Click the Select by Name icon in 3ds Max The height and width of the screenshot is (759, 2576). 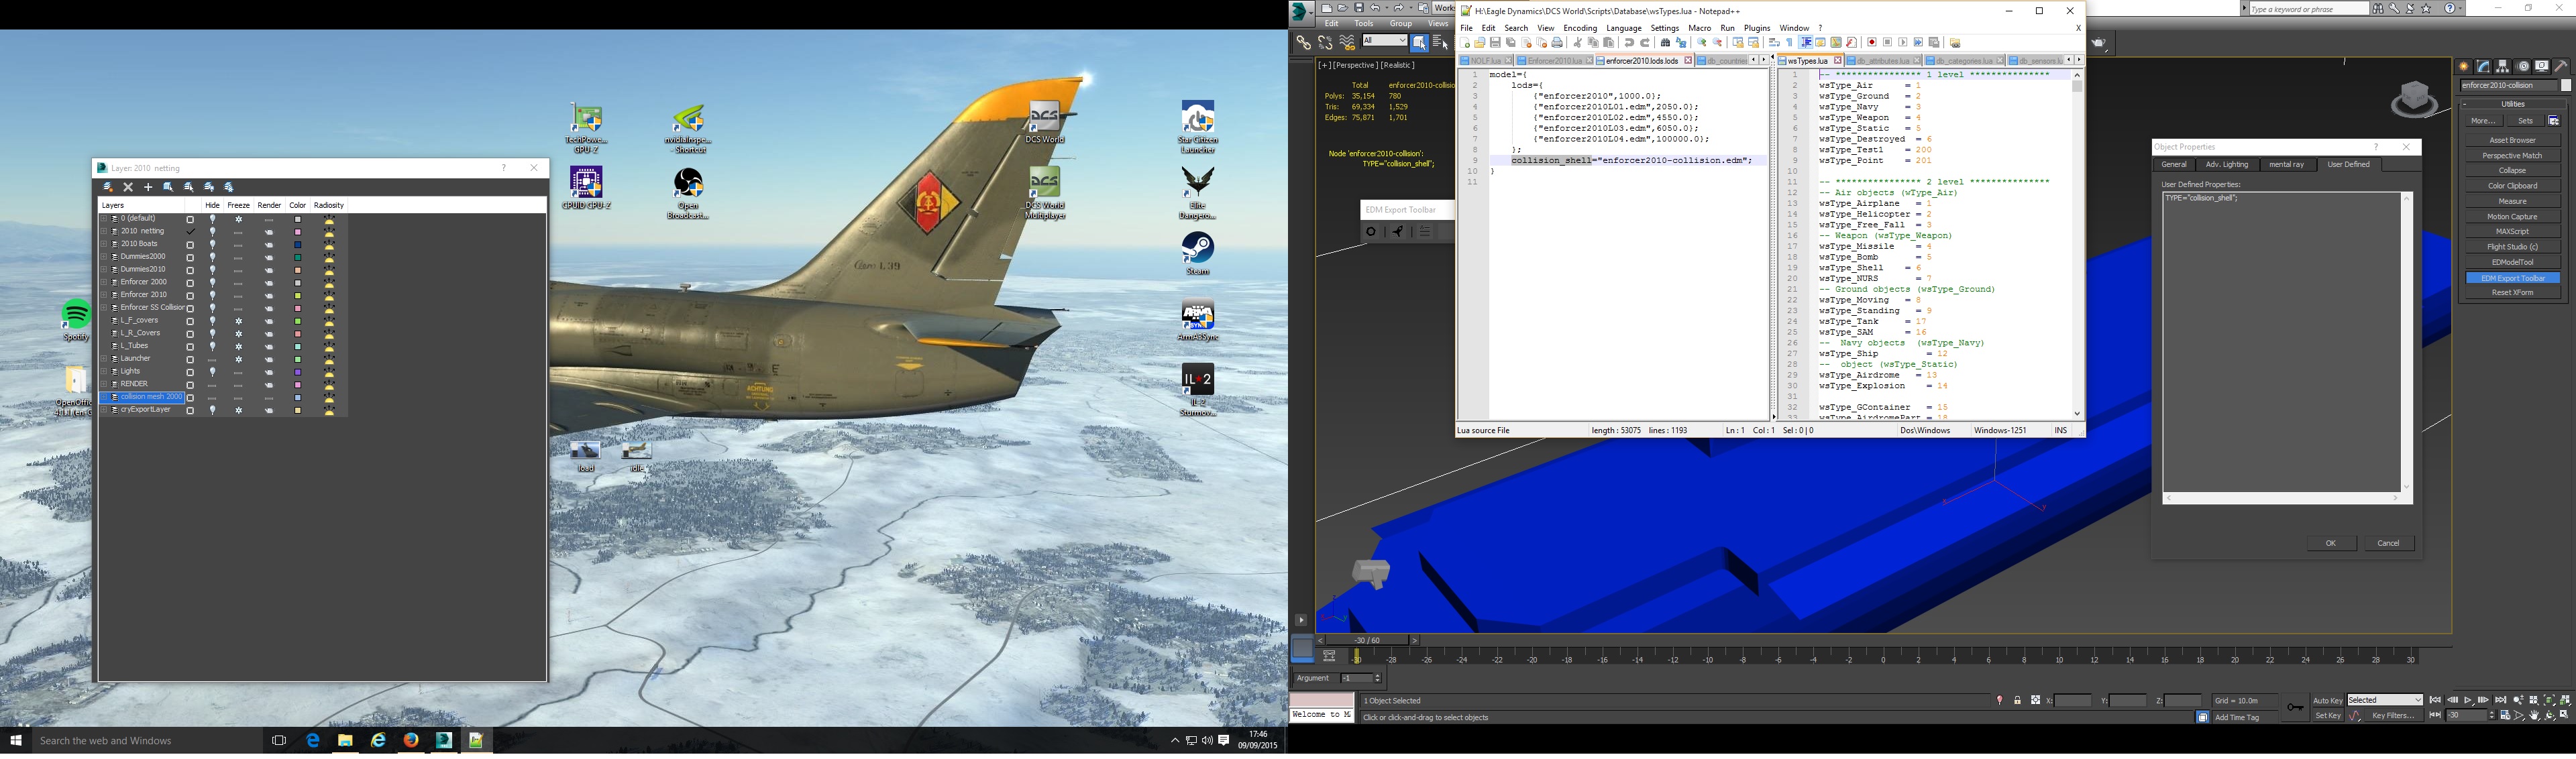pyautogui.click(x=1440, y=42)
